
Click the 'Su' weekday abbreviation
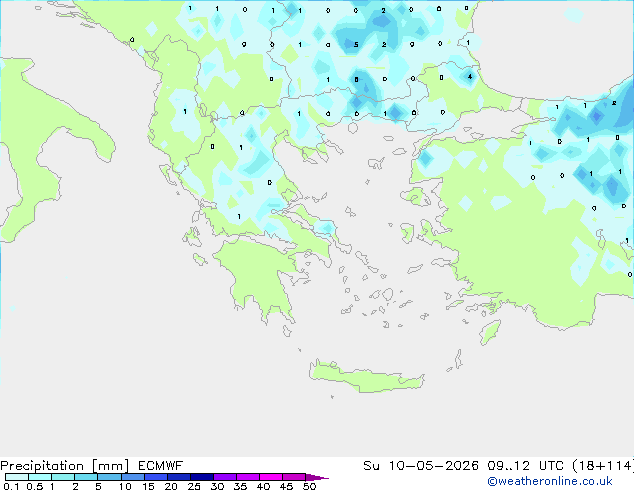click(x=371, y=466)
